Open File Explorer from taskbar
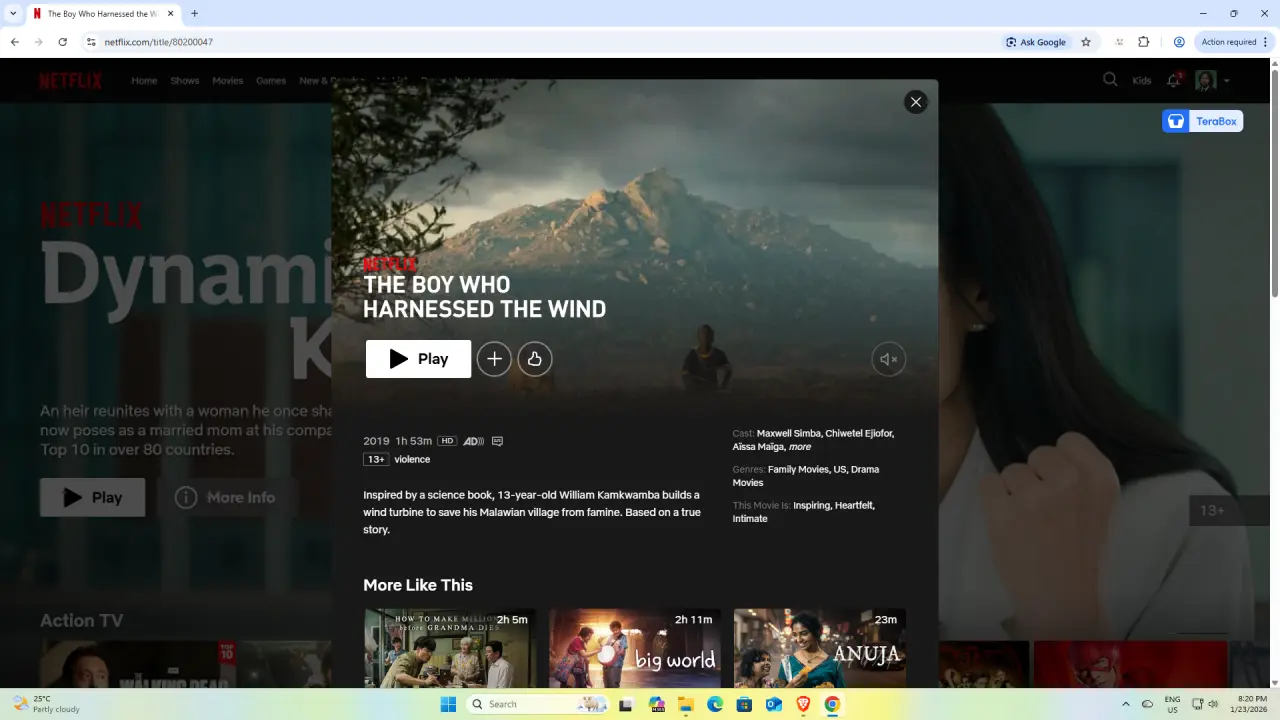This screenshot has width=1280, height=720. (x=686, y=704)
